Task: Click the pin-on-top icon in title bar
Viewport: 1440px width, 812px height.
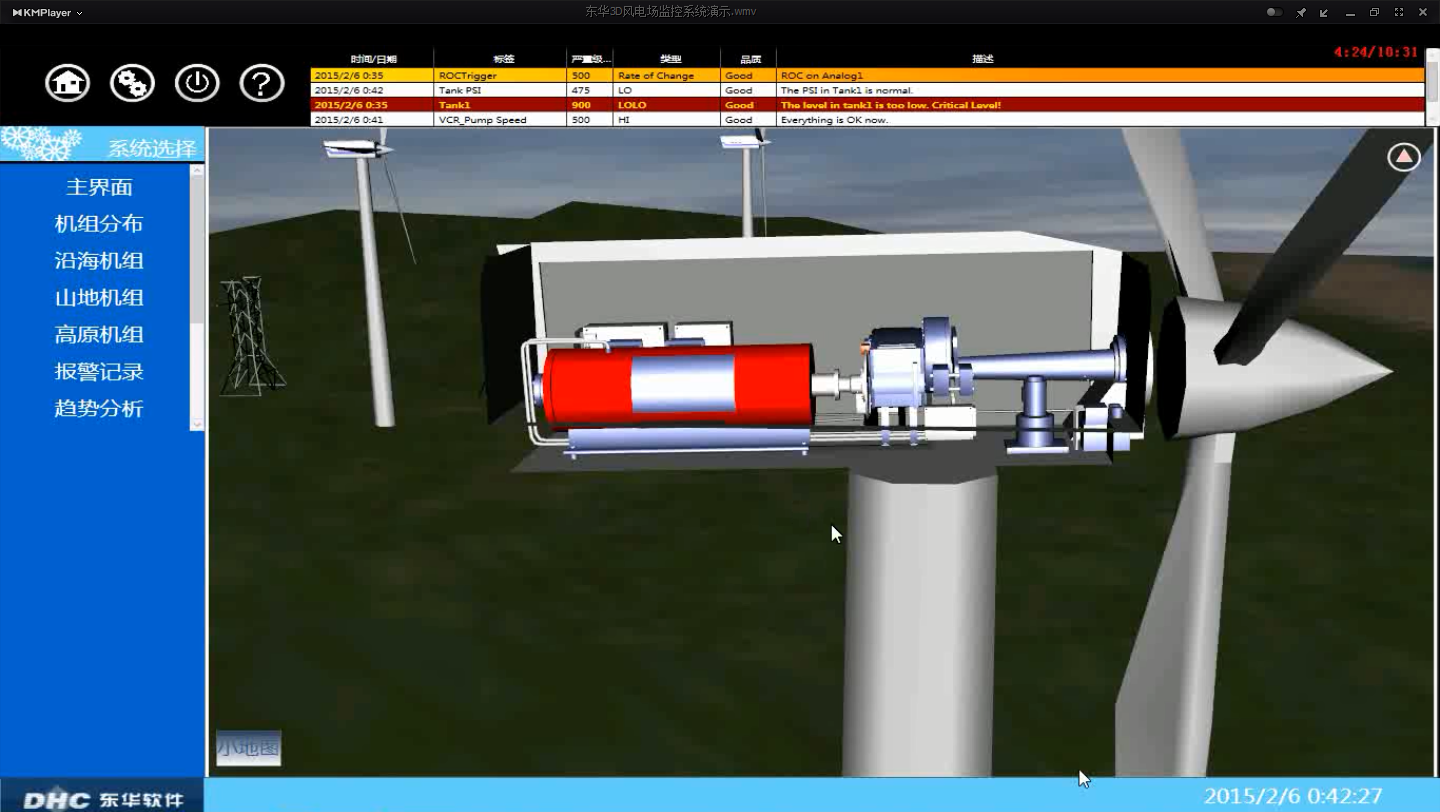Action: pos(1301,12)
